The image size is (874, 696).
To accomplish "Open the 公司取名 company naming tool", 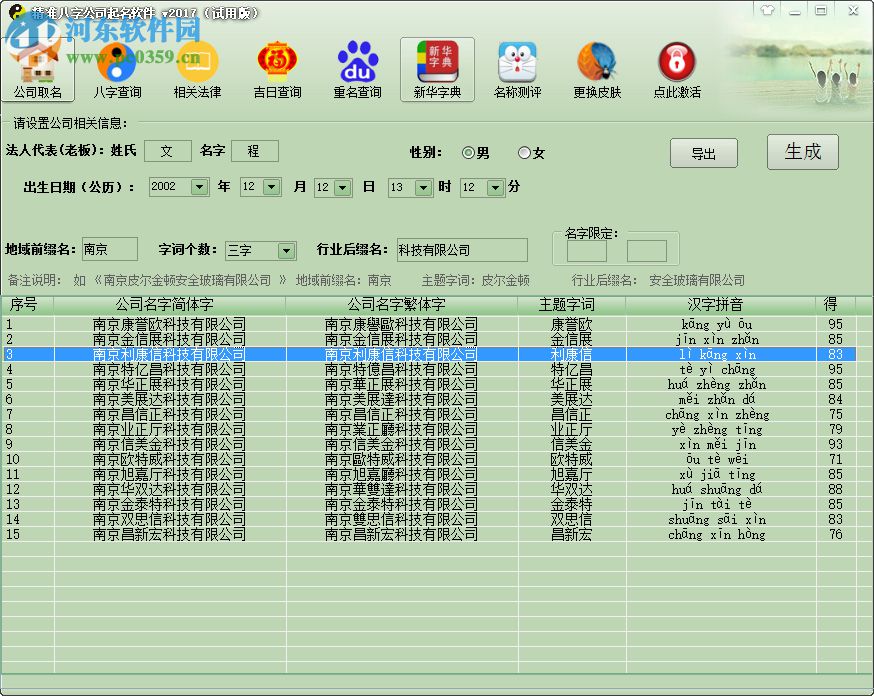I will click(x=39, y=70).
